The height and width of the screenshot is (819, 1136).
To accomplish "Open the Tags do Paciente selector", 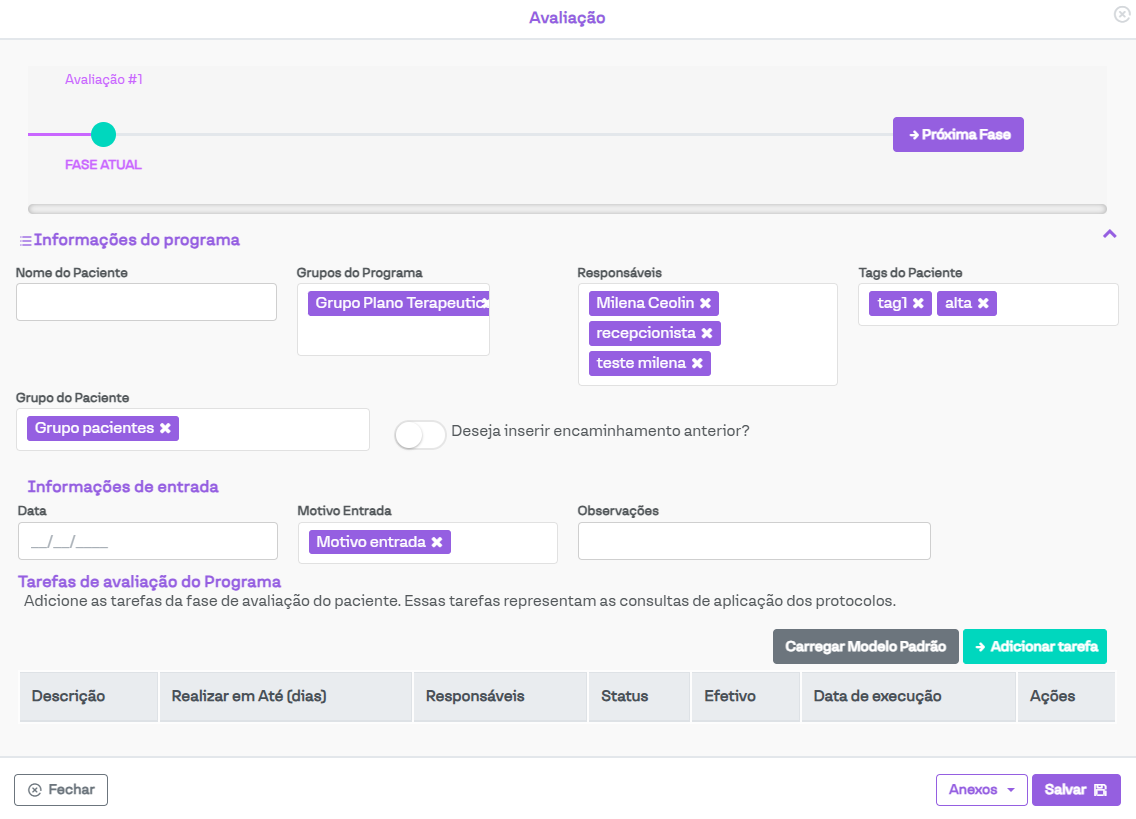I will click(1055, 304).
